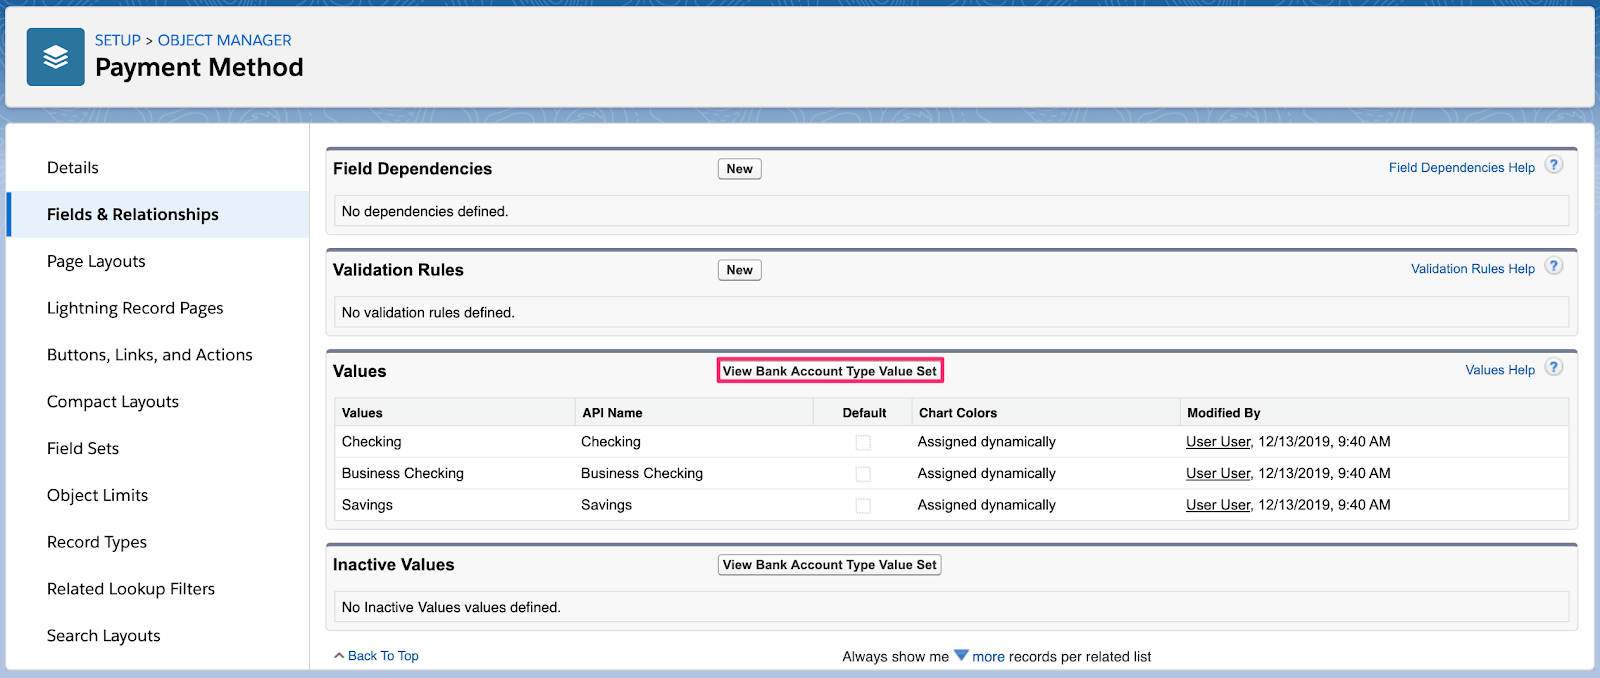Go to Lightning Record Pages
The image size is (1600, 678).
coord(135,309)
